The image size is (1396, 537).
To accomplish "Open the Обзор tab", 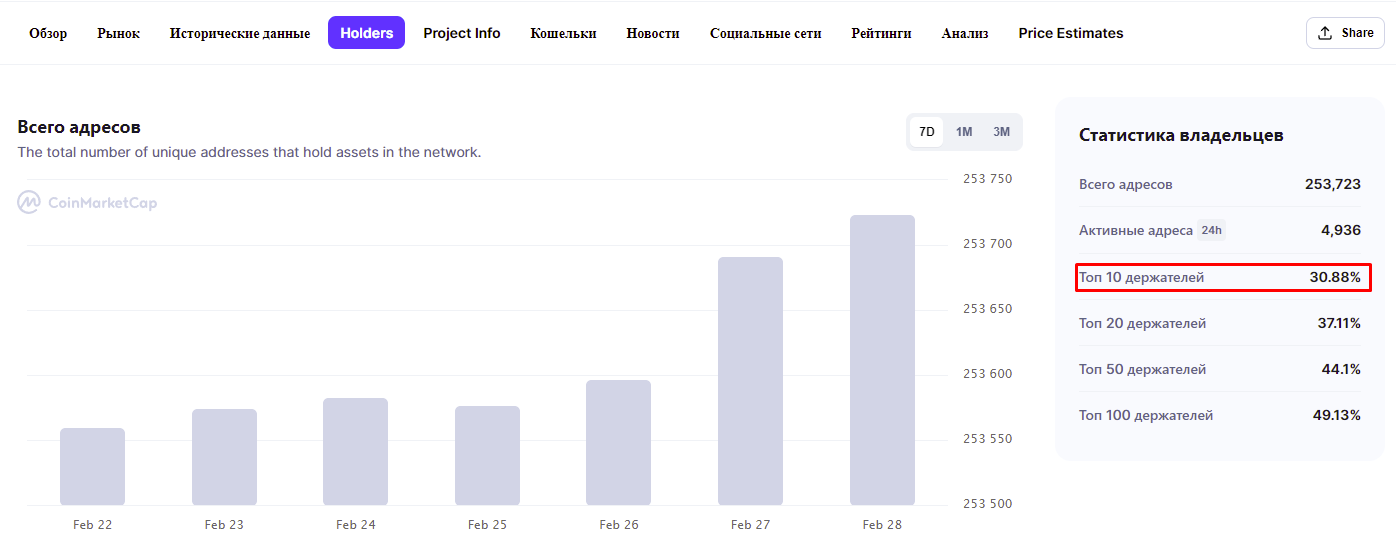I will [48, 33].
